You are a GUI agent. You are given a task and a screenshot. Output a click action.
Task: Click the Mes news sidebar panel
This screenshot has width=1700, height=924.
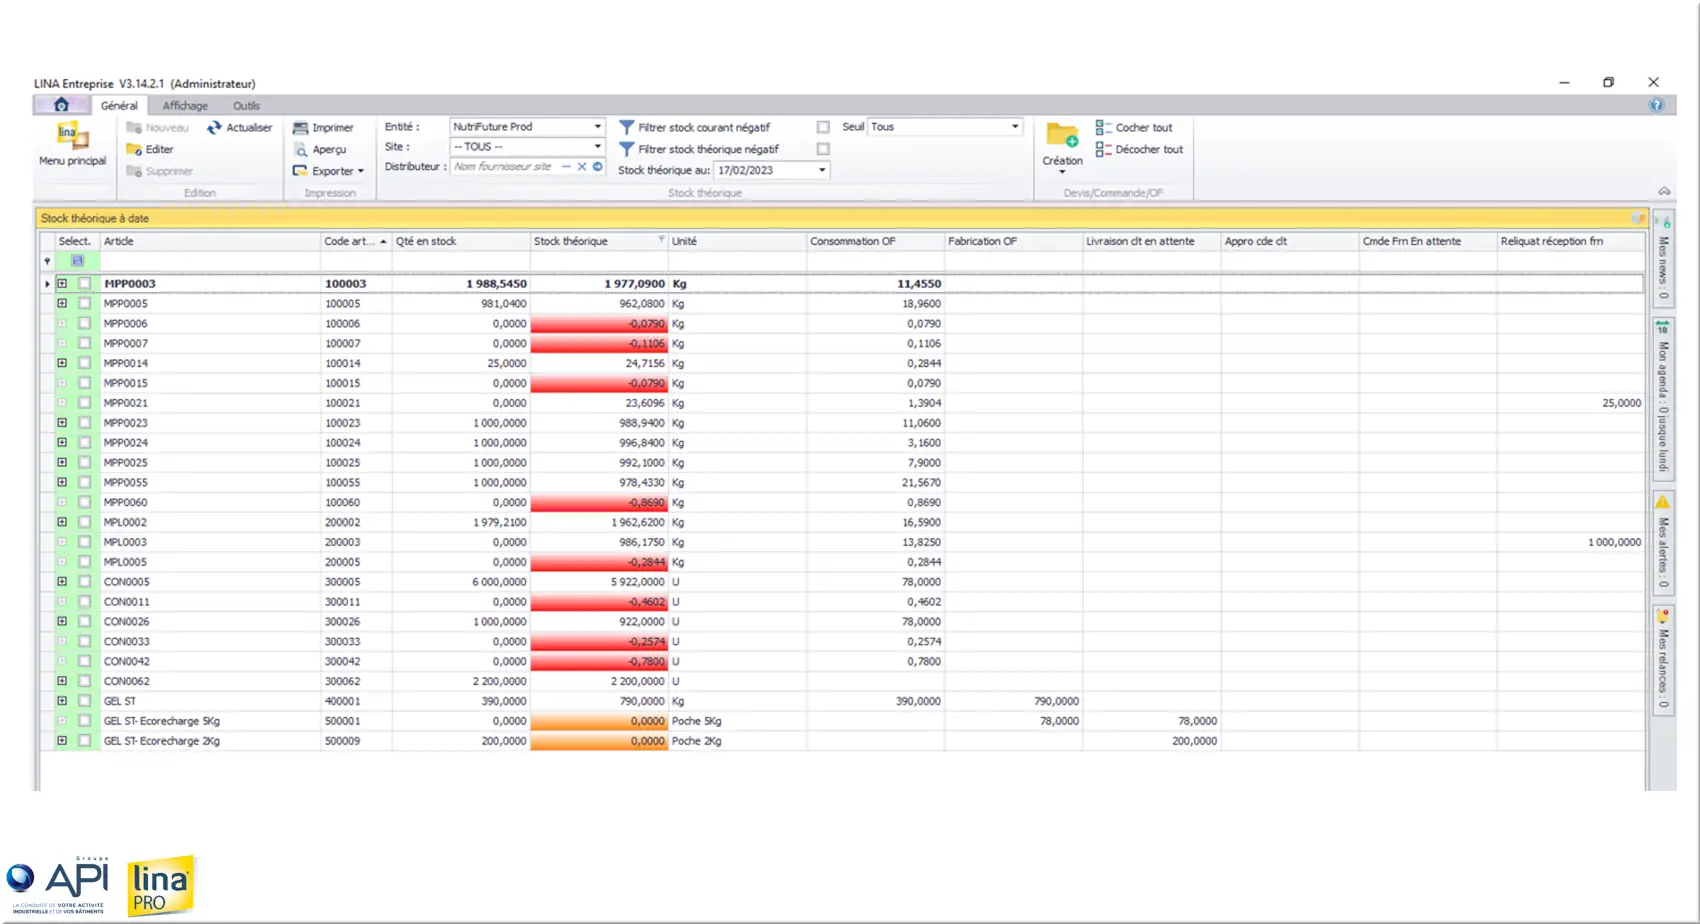(1663, 257)
